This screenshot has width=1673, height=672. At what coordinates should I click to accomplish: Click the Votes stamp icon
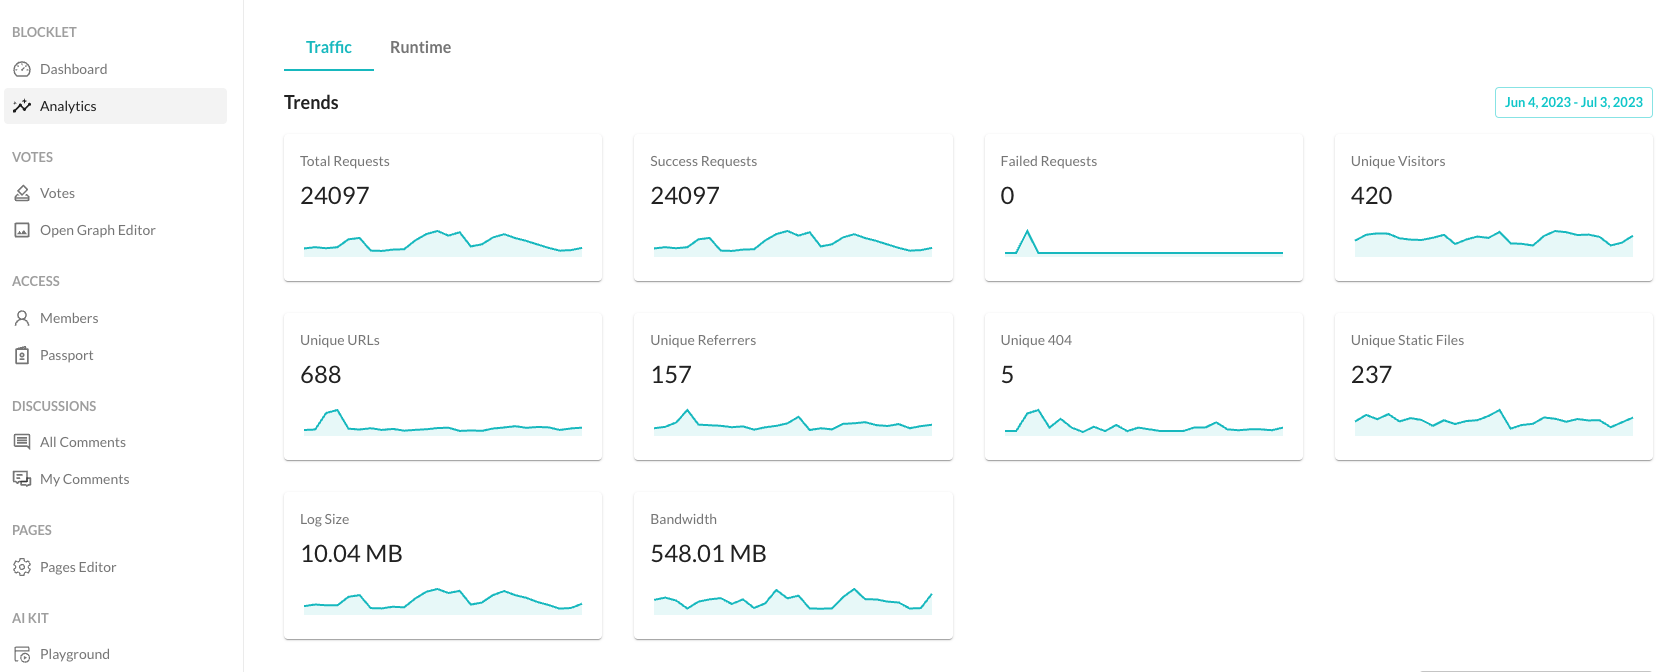point(22,193)
